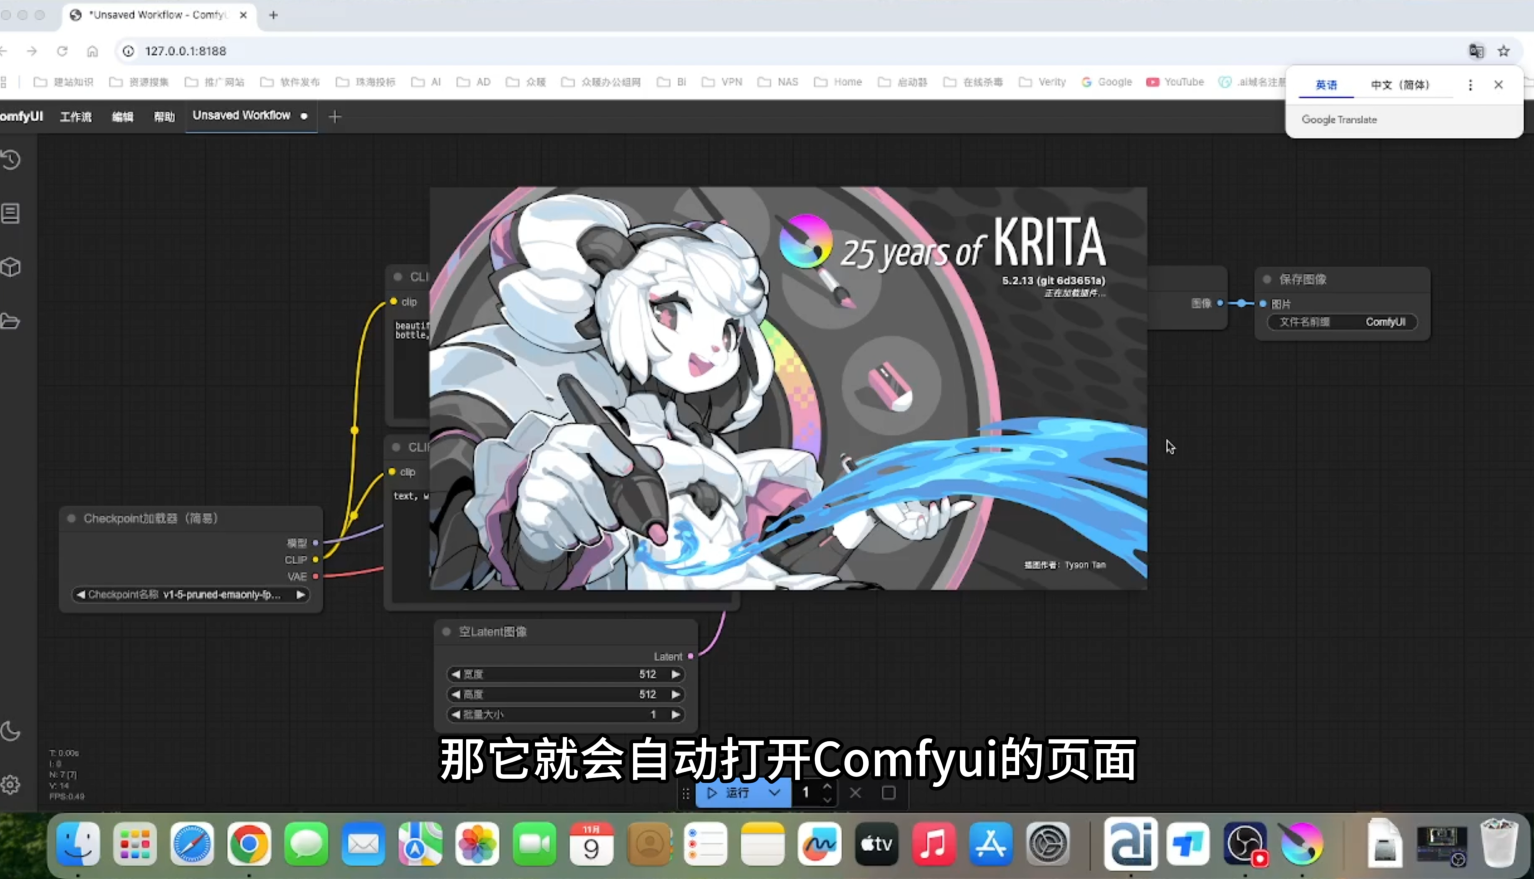Image resolution: width=1534 pixels, height=879 pixels.
Task: Select next Checkpoint名称 with right arrow
Action: [x=301, y=595]
